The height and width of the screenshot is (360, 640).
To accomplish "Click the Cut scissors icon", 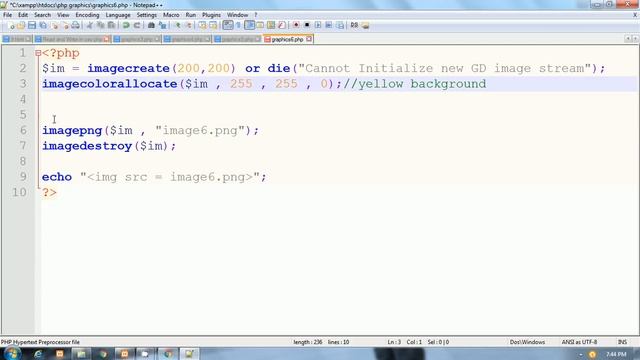I will tap(90, 25).
